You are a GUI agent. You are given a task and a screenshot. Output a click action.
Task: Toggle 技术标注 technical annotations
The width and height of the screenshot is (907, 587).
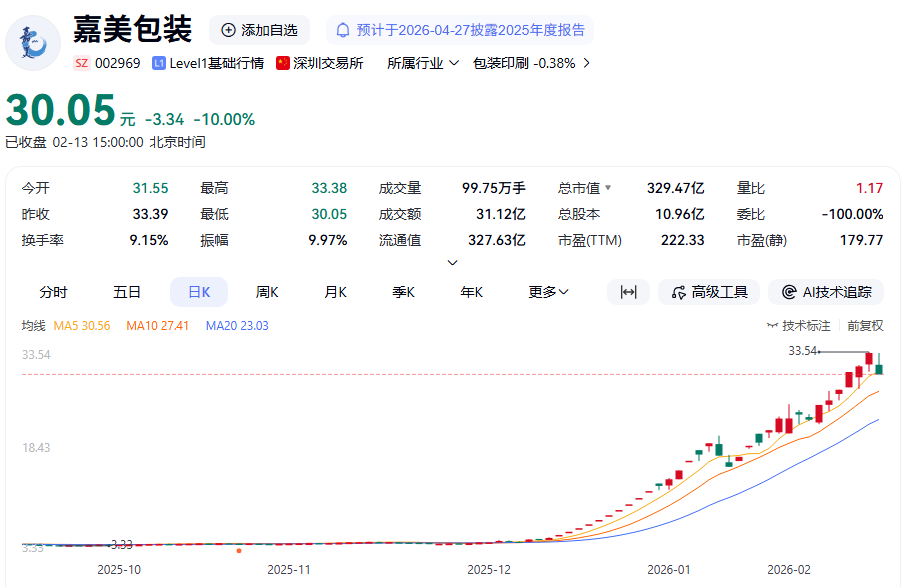tap(798, 325)
